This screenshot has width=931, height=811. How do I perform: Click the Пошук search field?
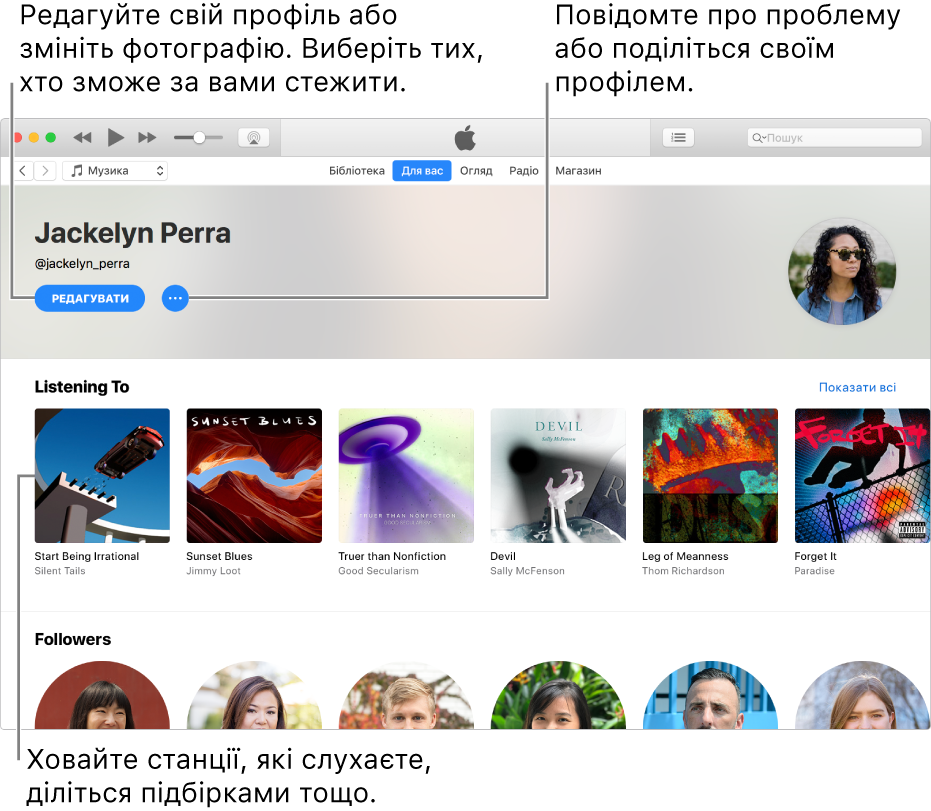834,138
